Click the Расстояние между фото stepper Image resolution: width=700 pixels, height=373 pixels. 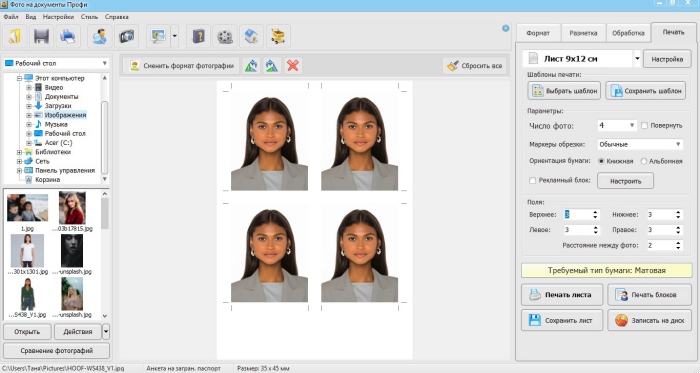pos(678,245)
